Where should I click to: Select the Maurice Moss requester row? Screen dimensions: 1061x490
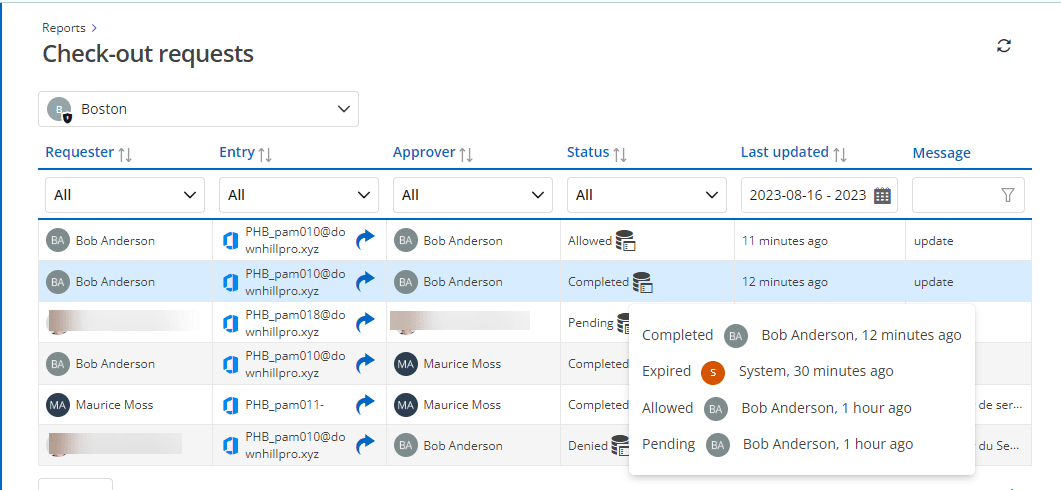tap(115, 405)
